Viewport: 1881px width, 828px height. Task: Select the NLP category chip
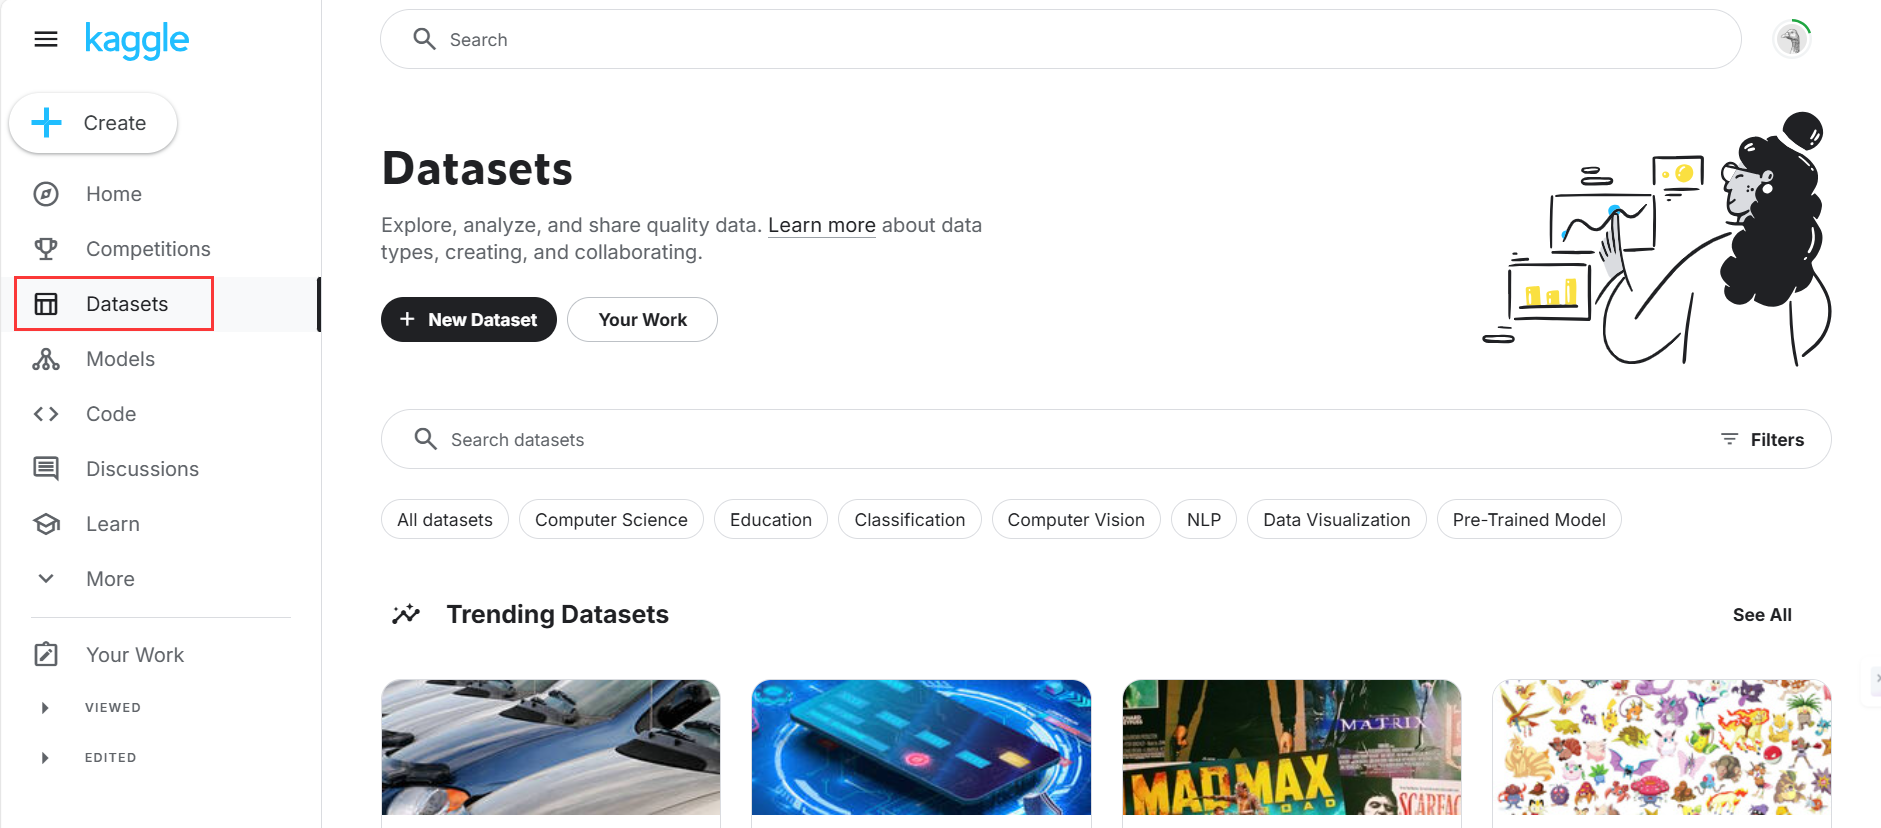point(1203,520)
